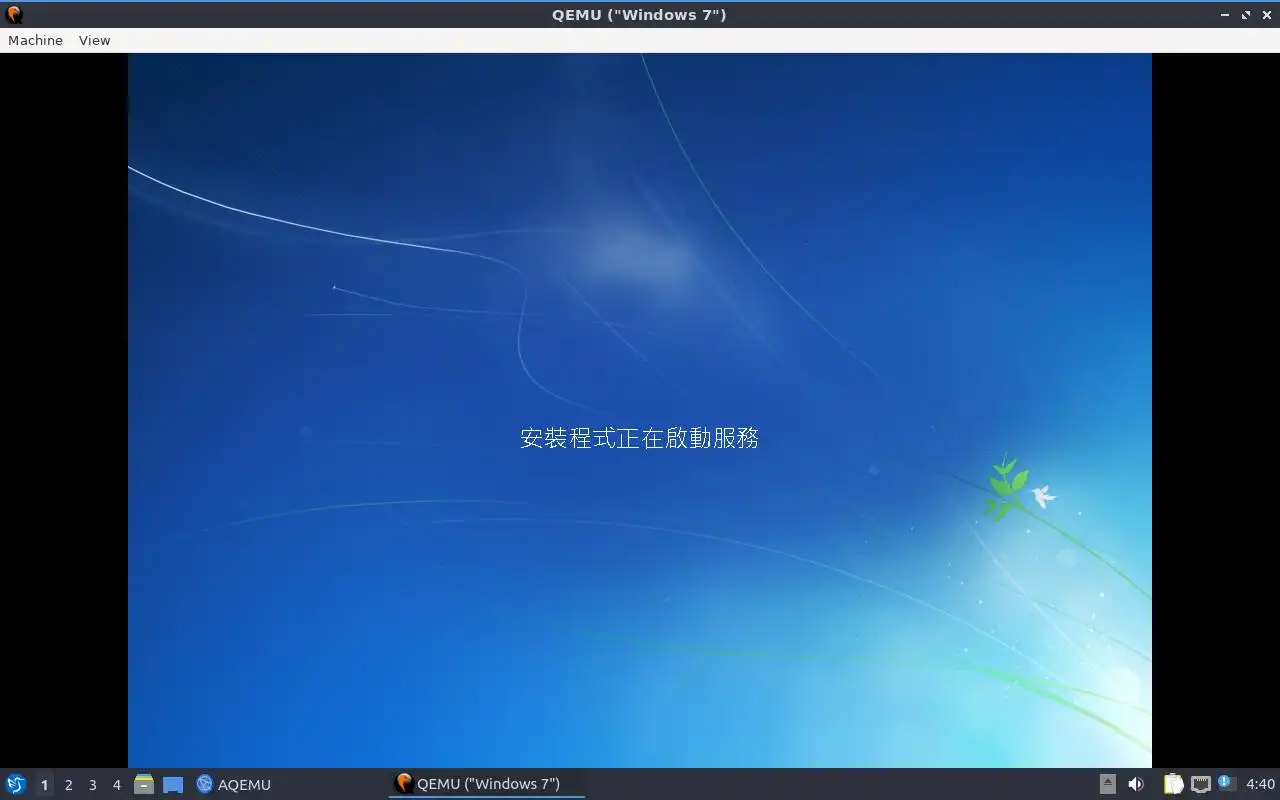Close the QEMU window
The image size is (1280, 800).
click(1266, 15)
